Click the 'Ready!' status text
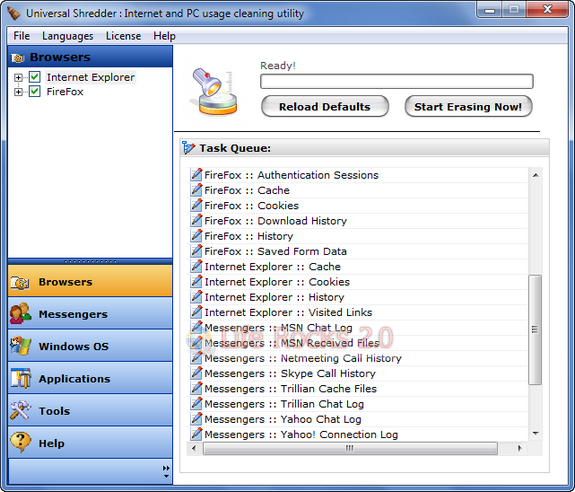 click(278, 66)
